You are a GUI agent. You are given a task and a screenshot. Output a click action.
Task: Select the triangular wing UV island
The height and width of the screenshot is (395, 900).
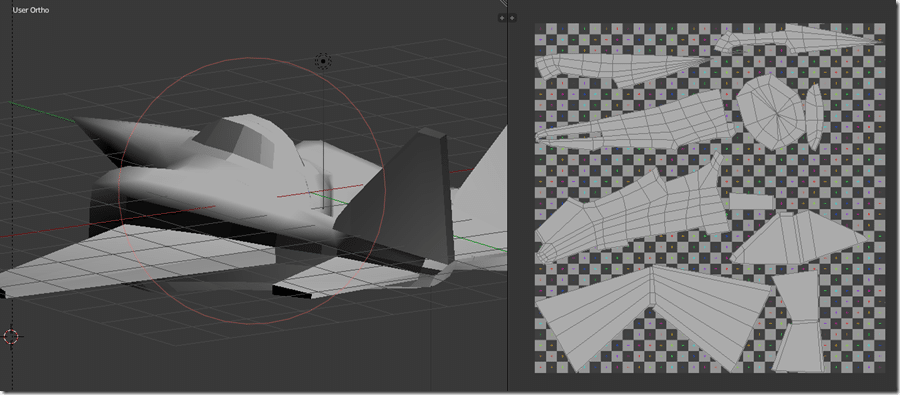click(798, 238)
